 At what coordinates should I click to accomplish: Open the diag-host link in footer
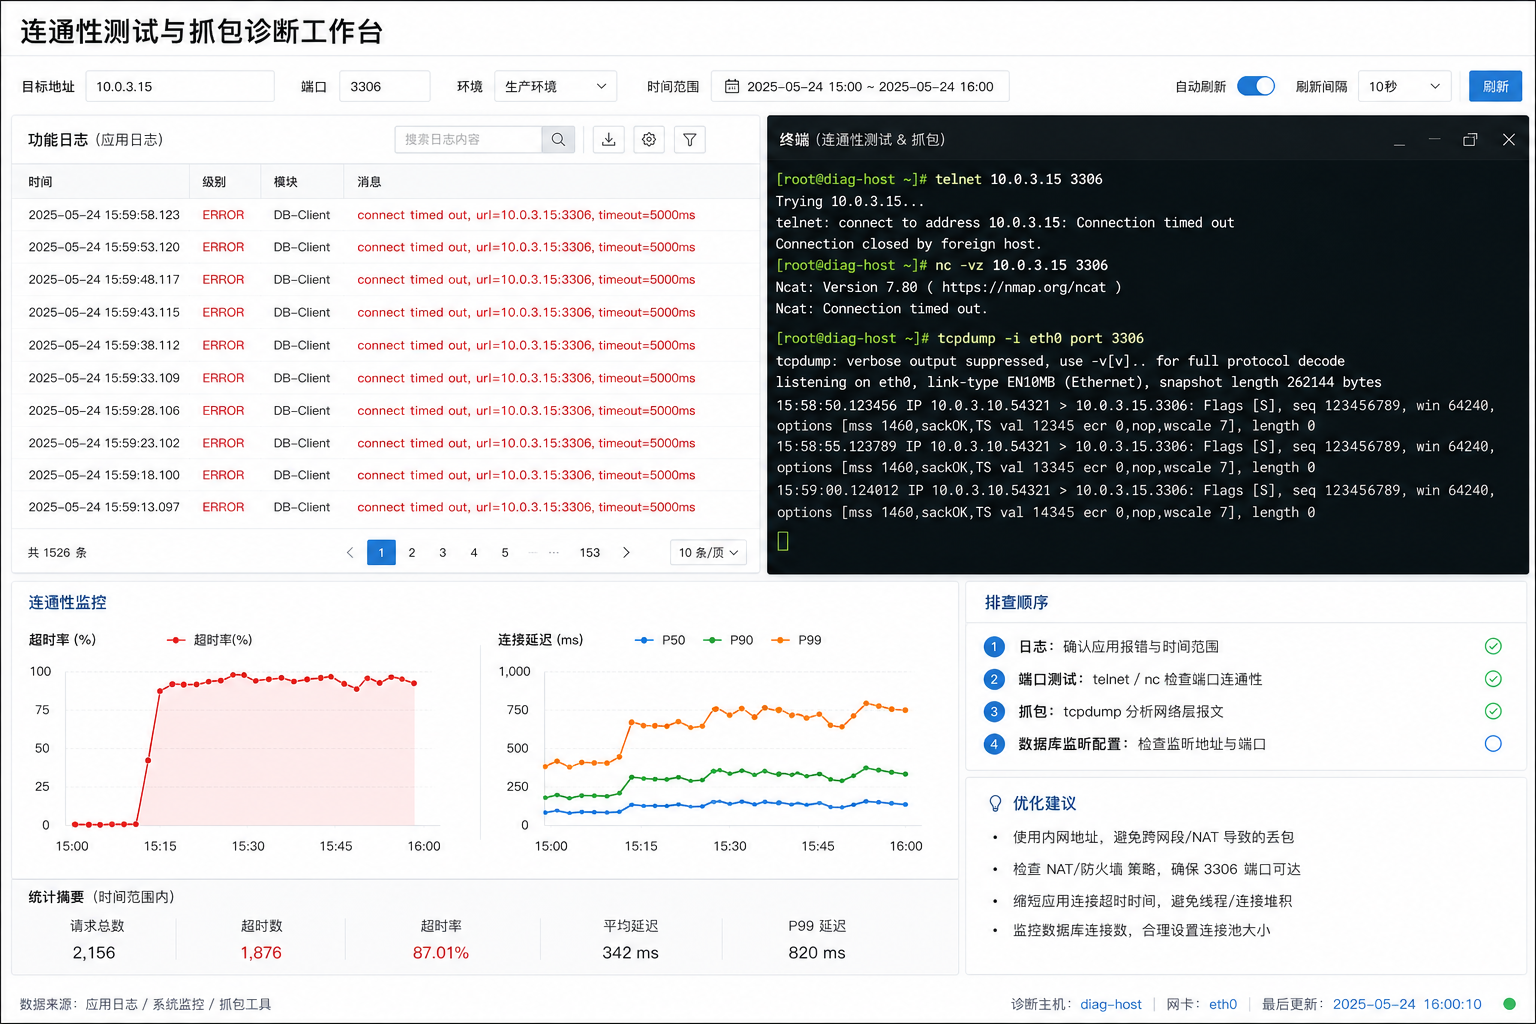[1111, 1004]
